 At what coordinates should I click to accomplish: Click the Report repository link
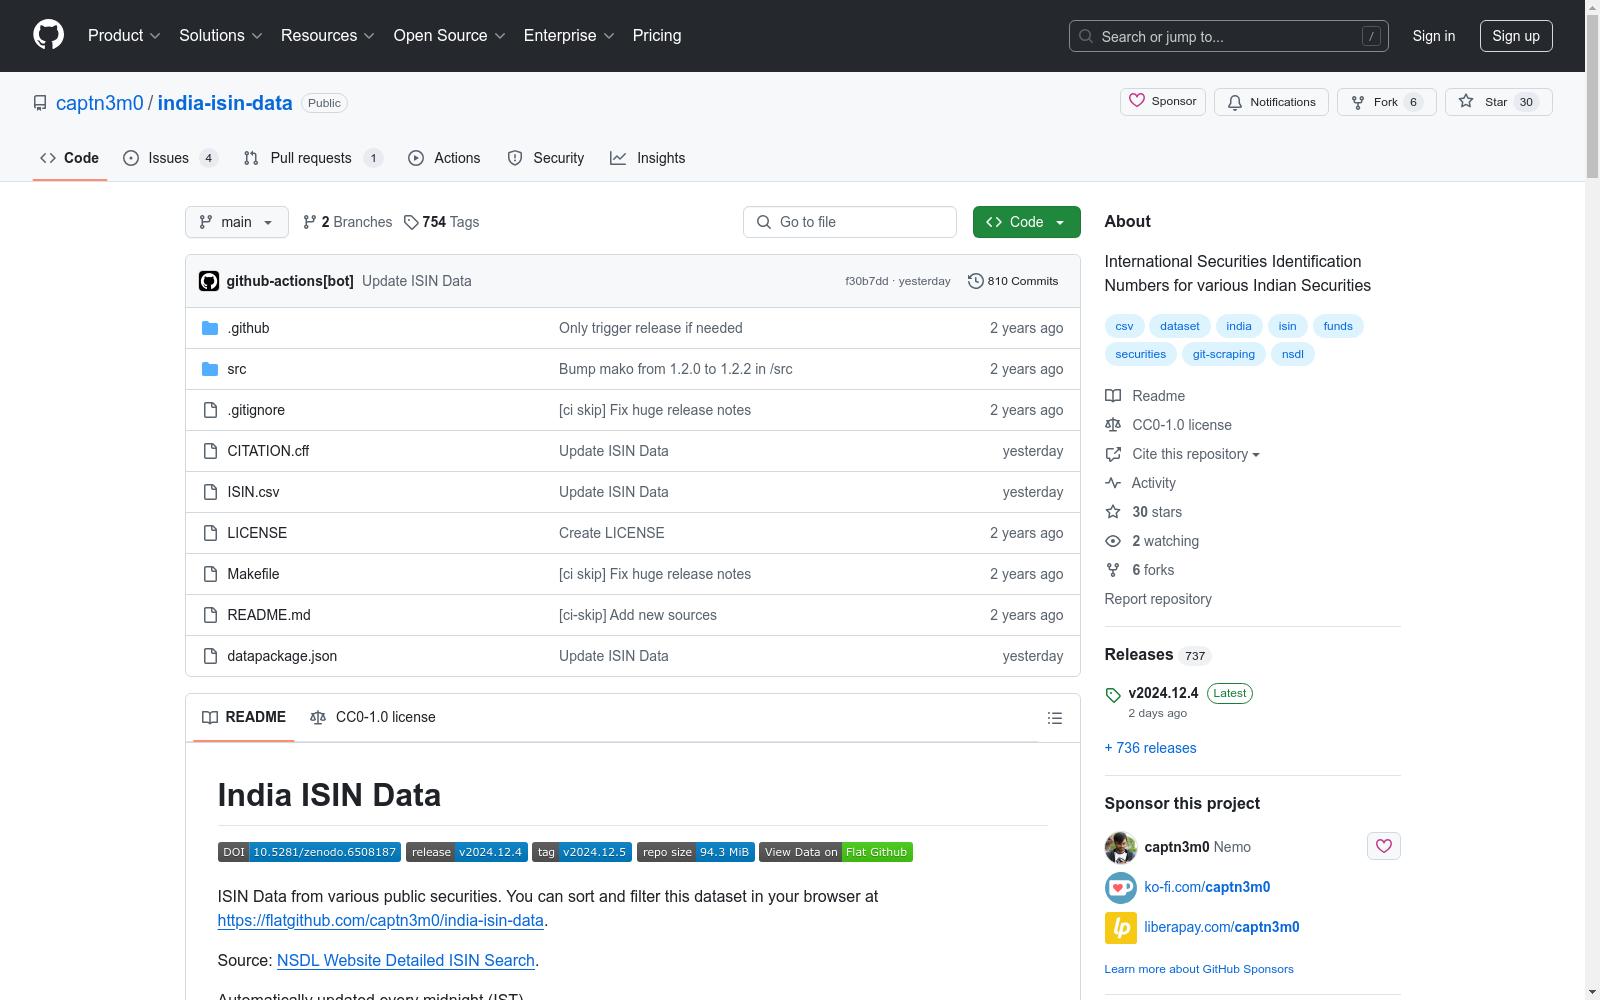point(1158,599)
